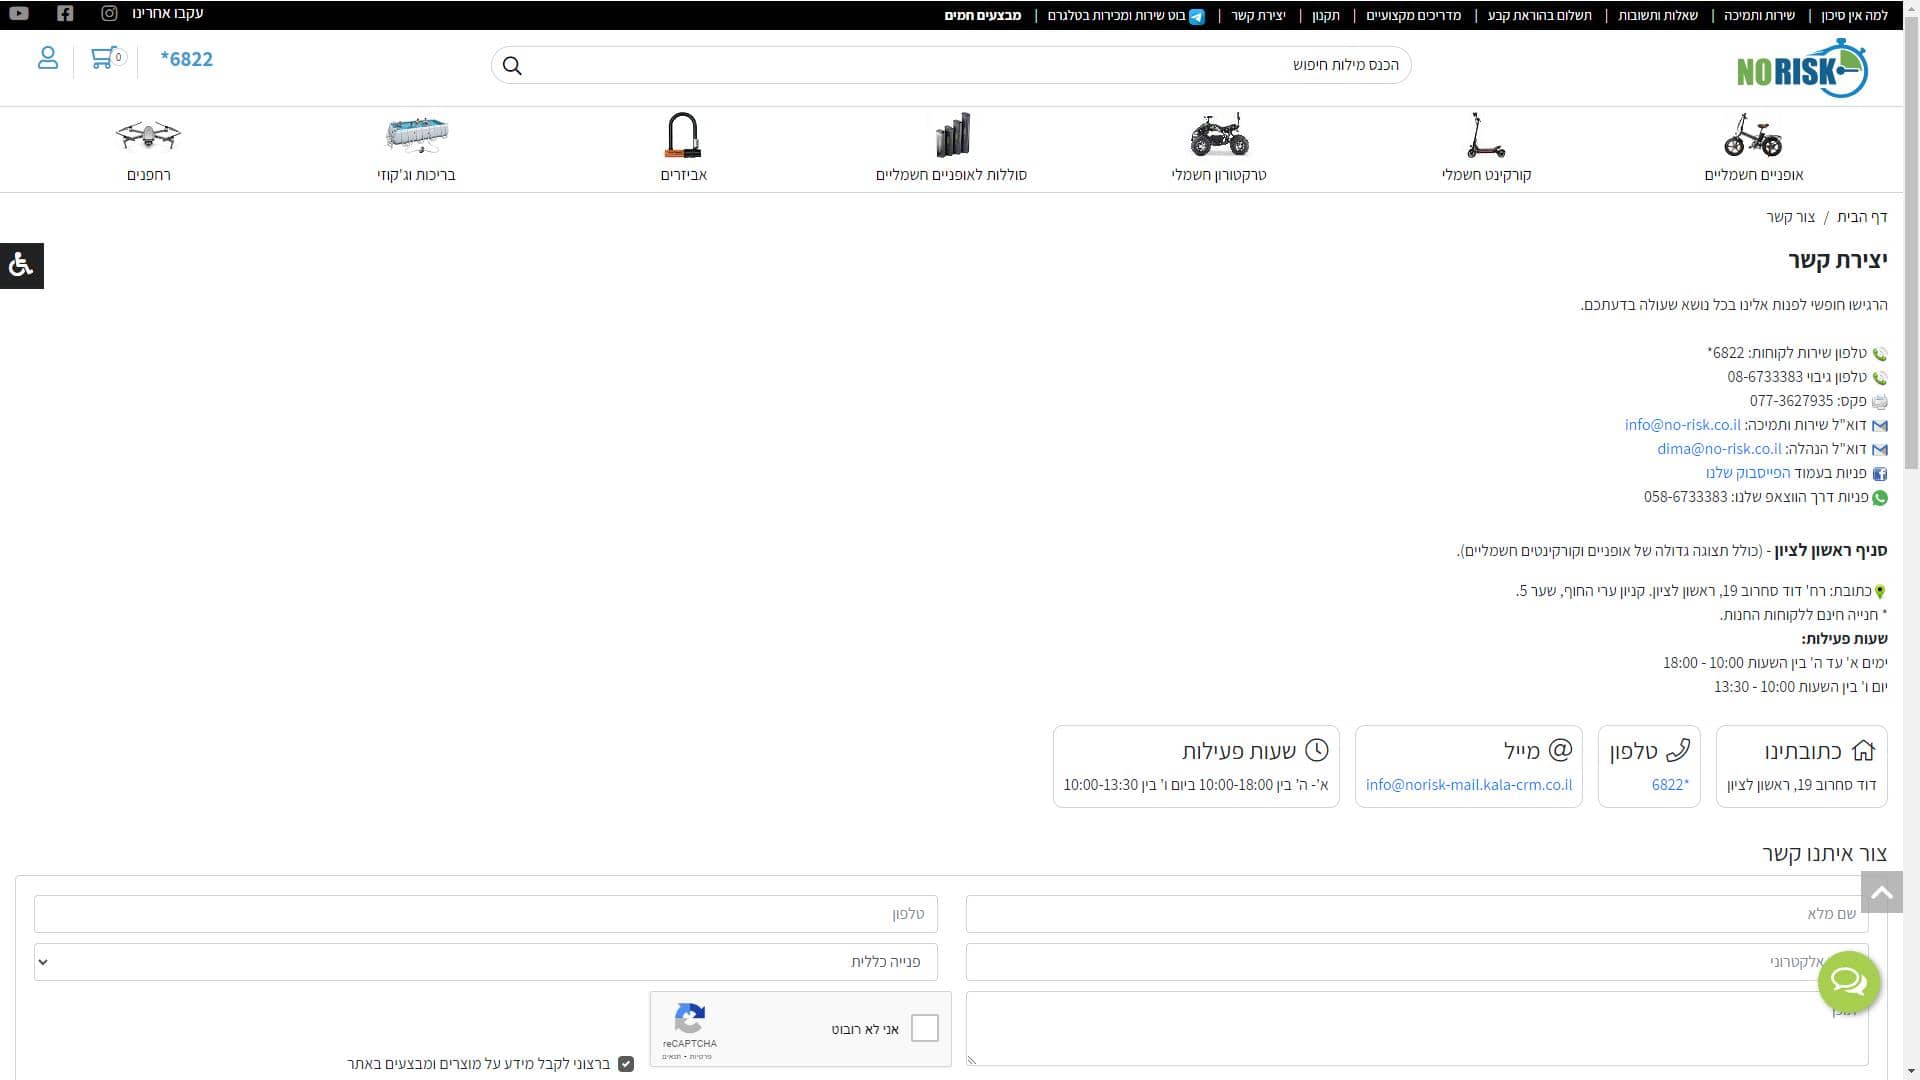Click the 'שם מלא' full name field
Image resolution: width=1920 pixels, height=1080 pixels.
click(1416, 914)
